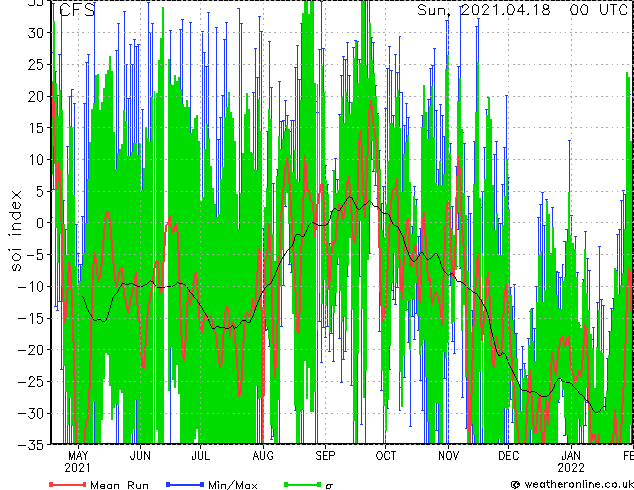The width and height of the screenshot is (634, 490).
Task: Click the CFS model label
Action: [x=77, y=10]
